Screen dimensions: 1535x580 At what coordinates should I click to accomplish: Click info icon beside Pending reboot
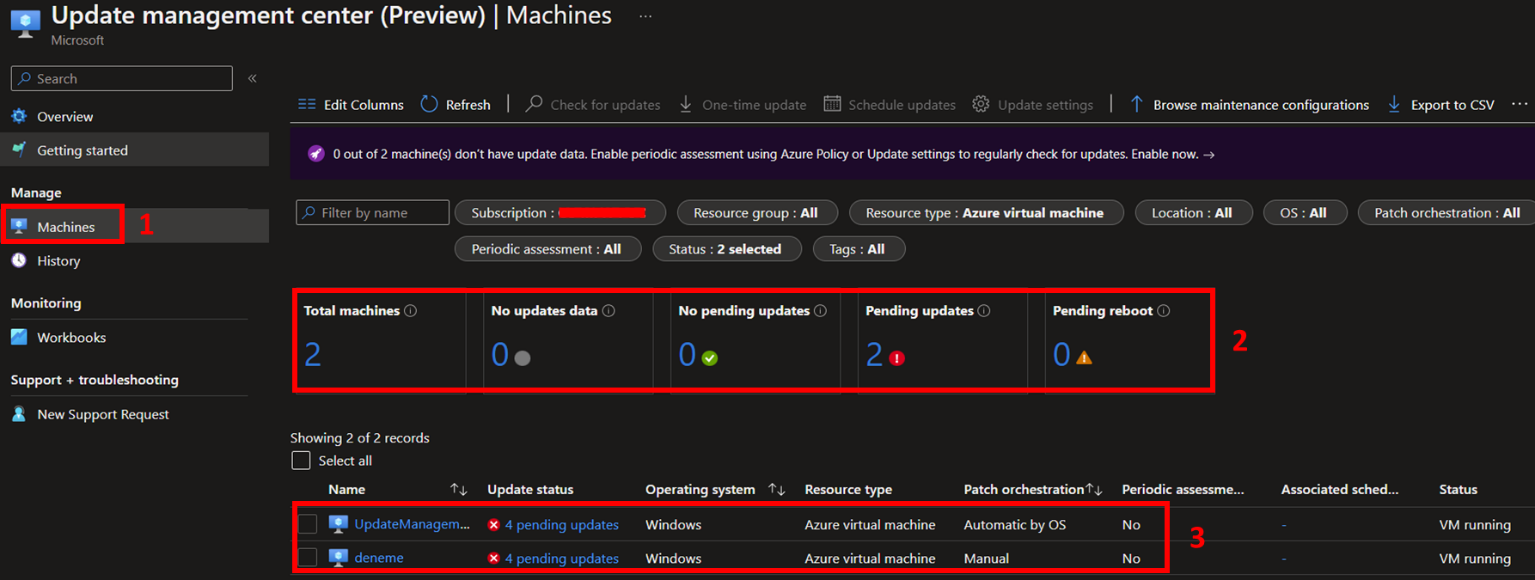(x=1163, y=311)
